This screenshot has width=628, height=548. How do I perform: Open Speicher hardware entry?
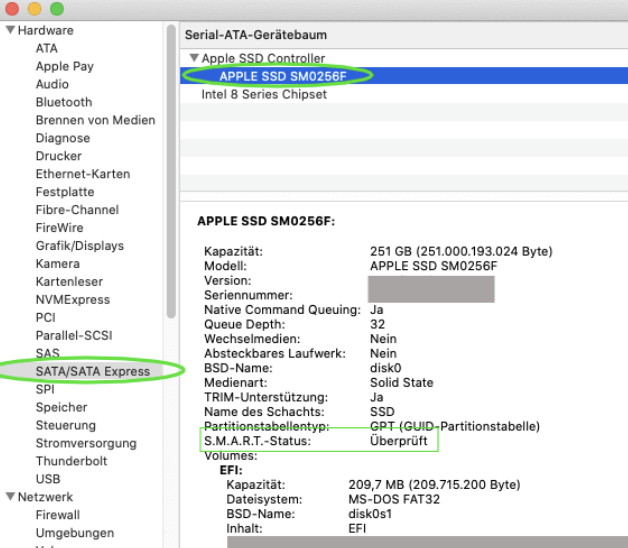click(61, 407)
